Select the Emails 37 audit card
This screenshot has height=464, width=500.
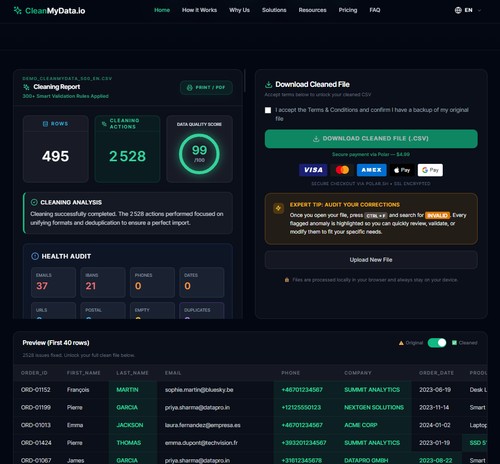coord(53,282)
